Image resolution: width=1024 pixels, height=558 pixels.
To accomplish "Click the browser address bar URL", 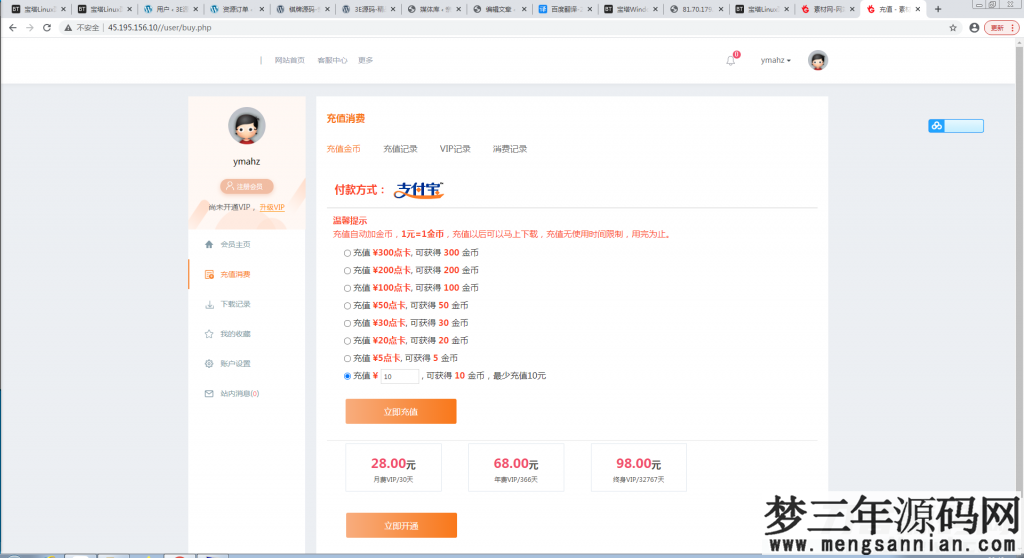I will (159, 27).
